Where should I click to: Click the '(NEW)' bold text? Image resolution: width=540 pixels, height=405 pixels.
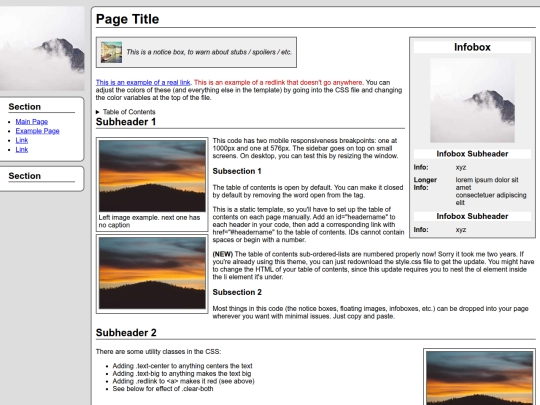(223, 254)
